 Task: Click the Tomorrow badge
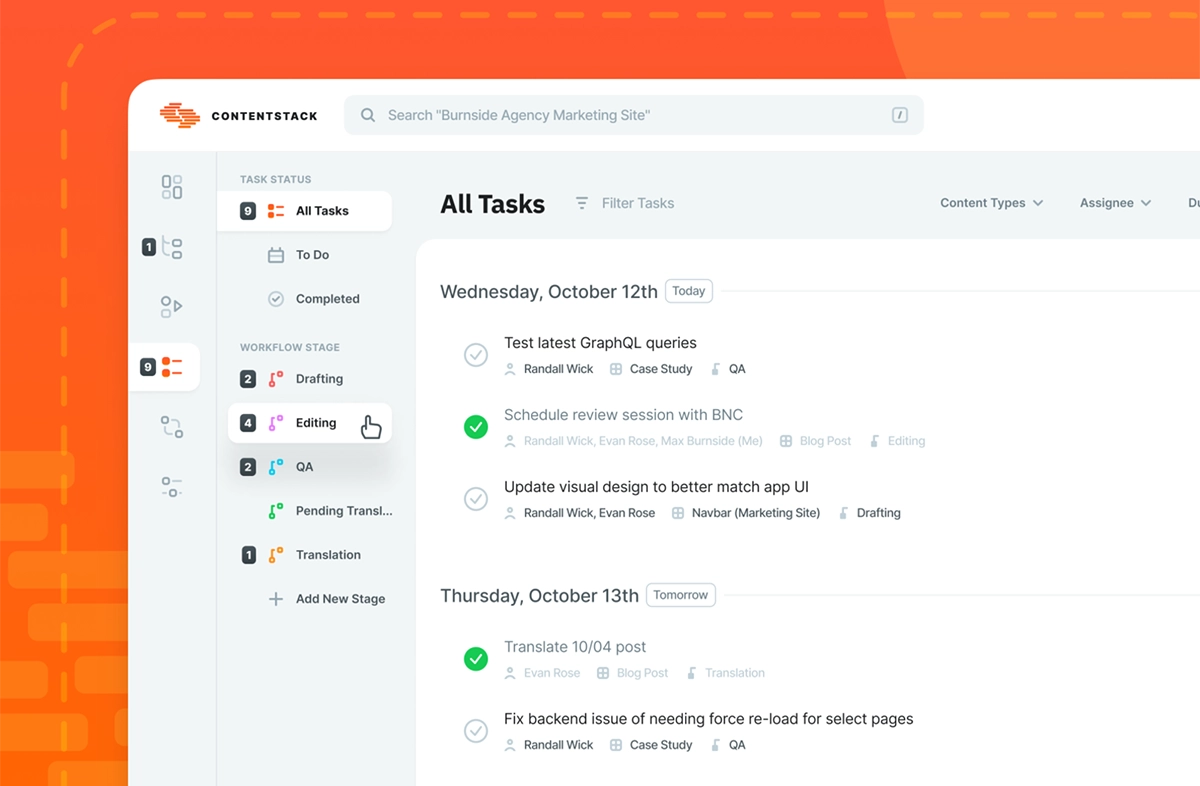pyautogui.click(x=680, y=595)
